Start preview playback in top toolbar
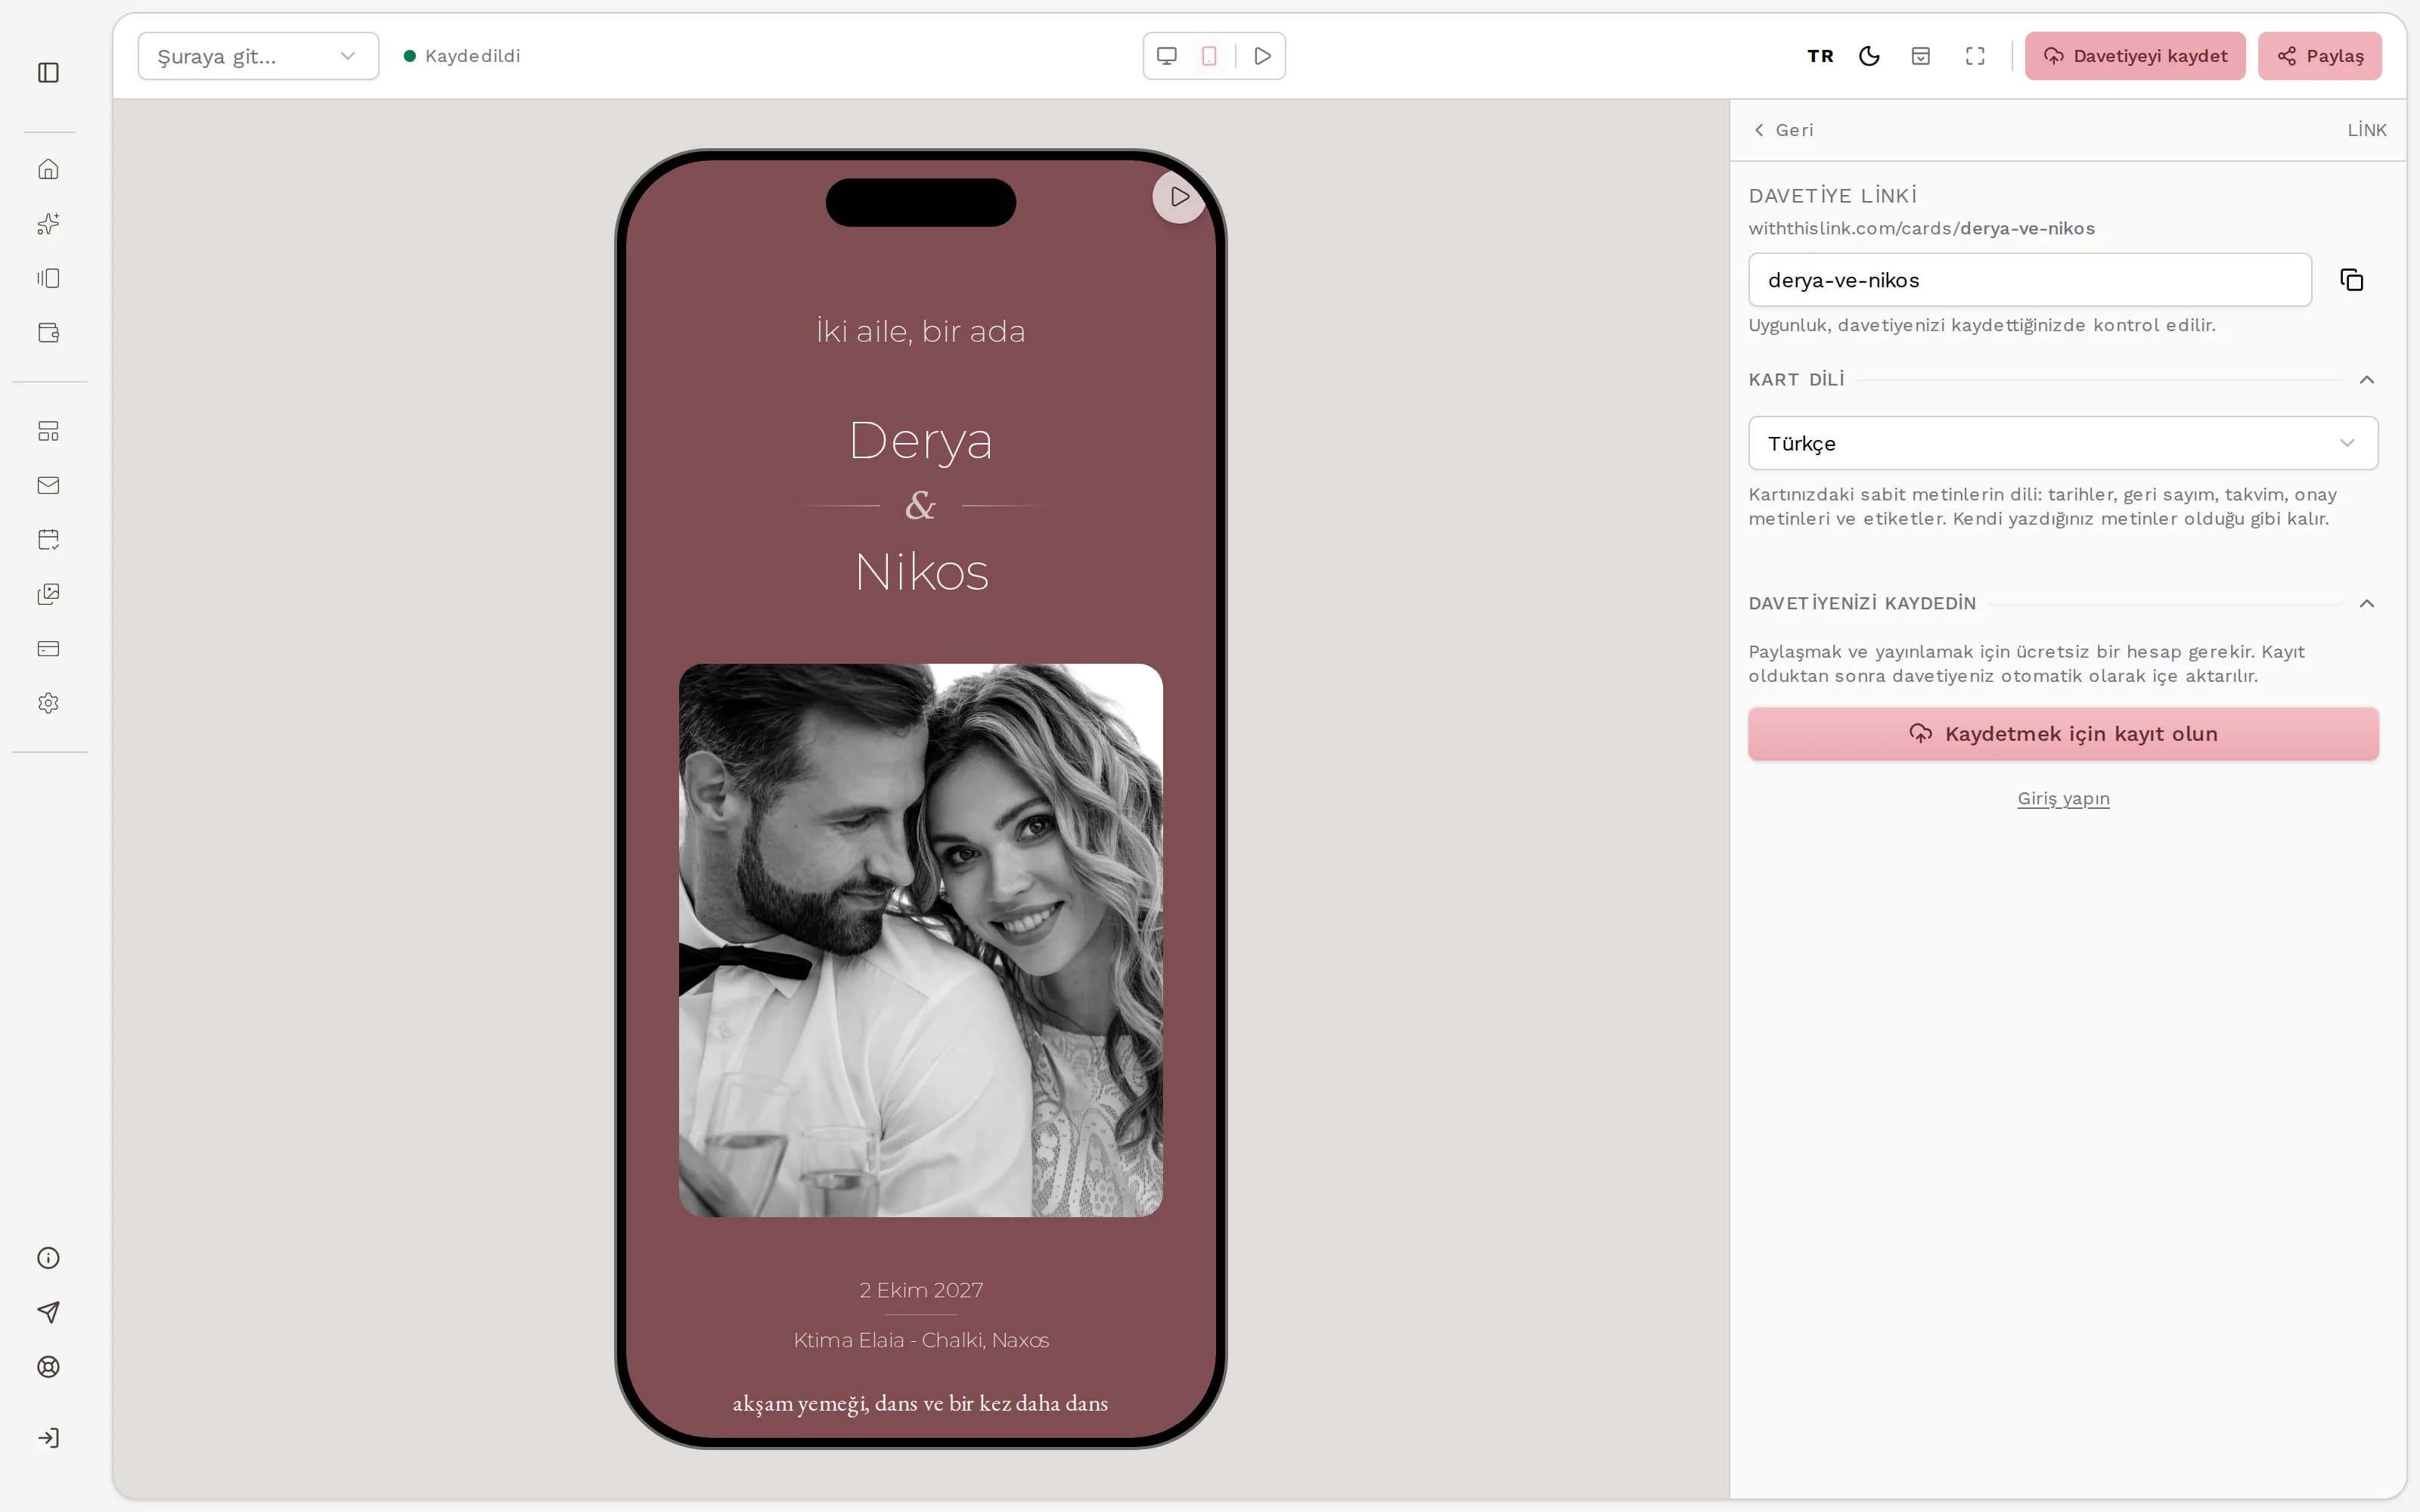 tap(1263, 56)
